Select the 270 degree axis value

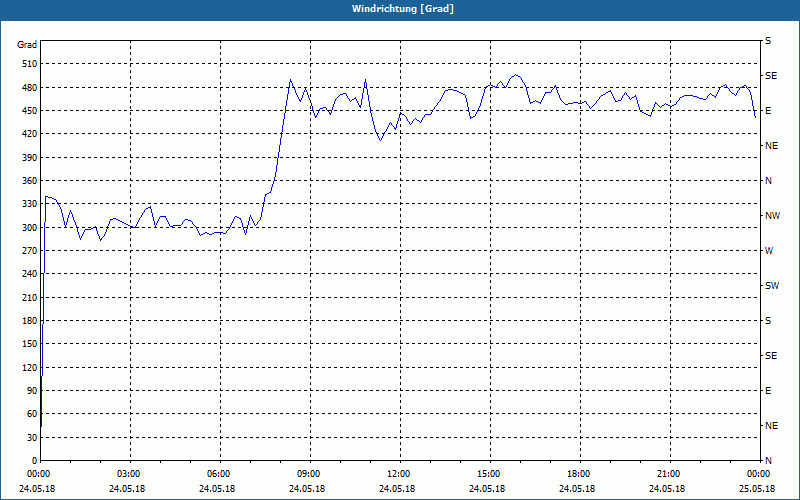30,251
